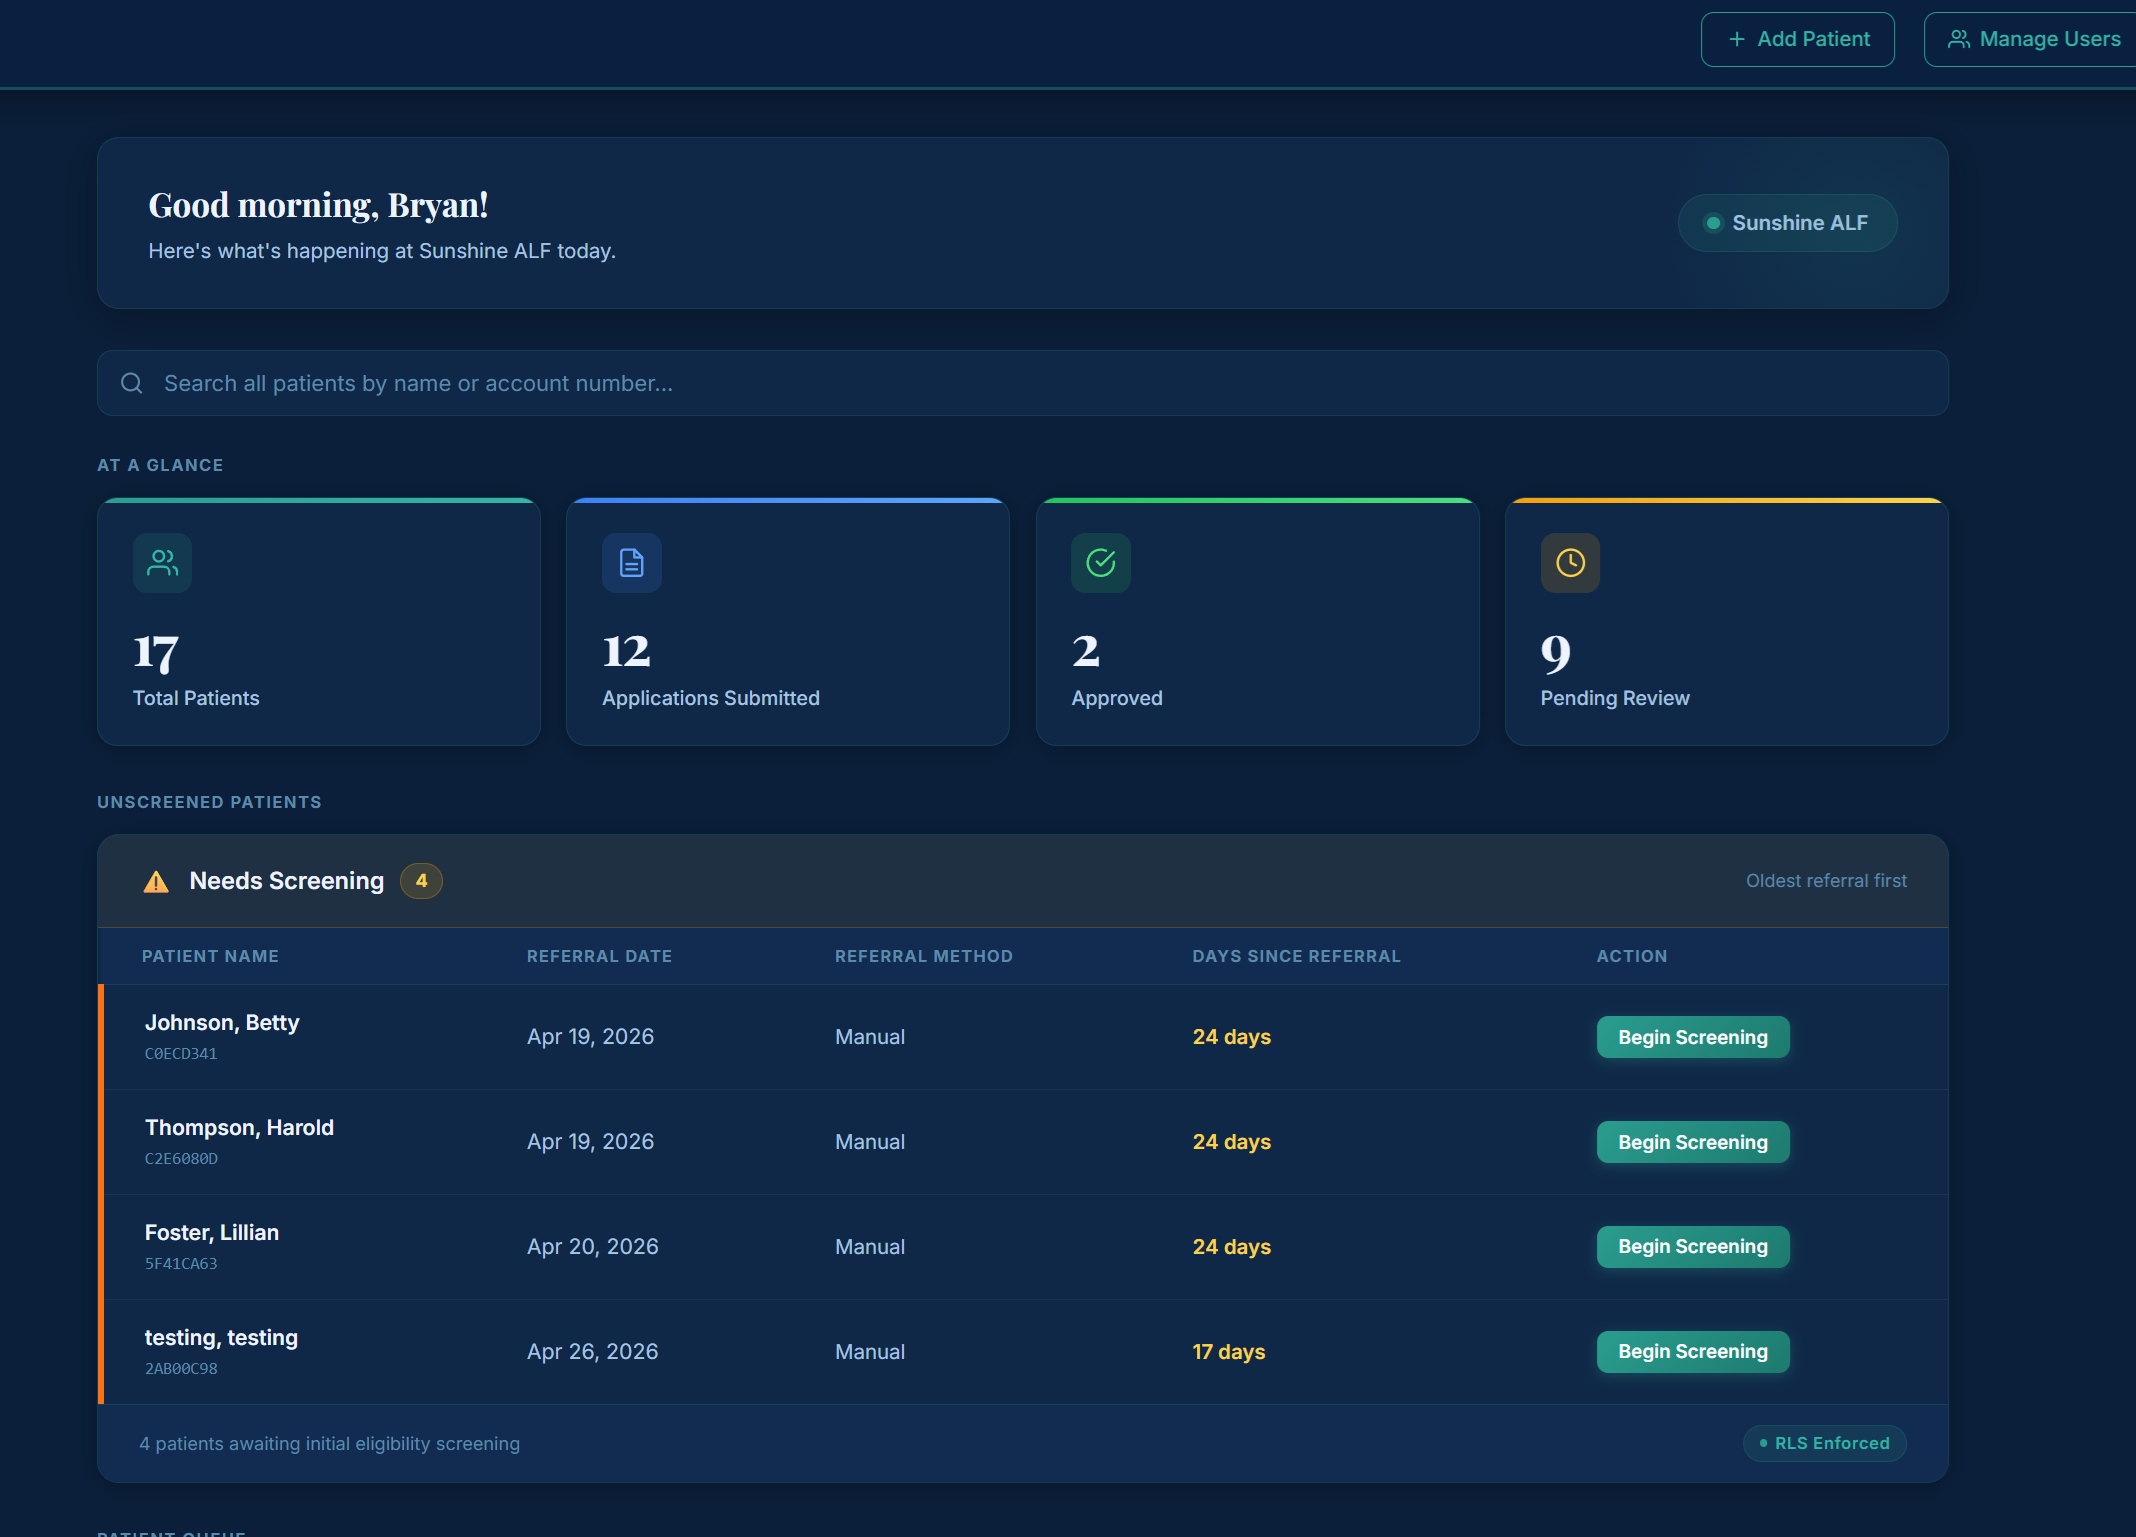The height and width of the screenshot is (1537, 2136).
Task: Open Manage Users
Action: click(2030, 39)
